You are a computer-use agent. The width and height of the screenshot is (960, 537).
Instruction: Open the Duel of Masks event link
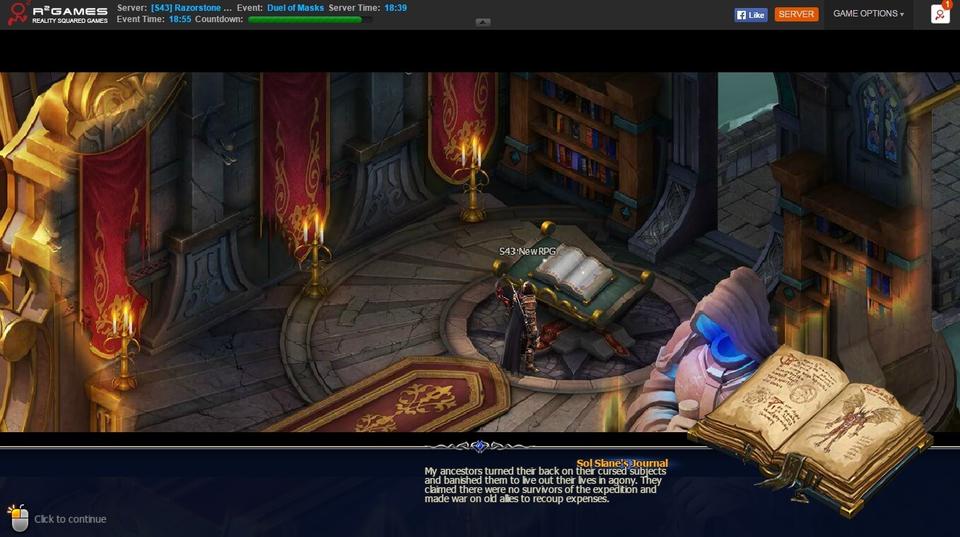pos(295,8)
